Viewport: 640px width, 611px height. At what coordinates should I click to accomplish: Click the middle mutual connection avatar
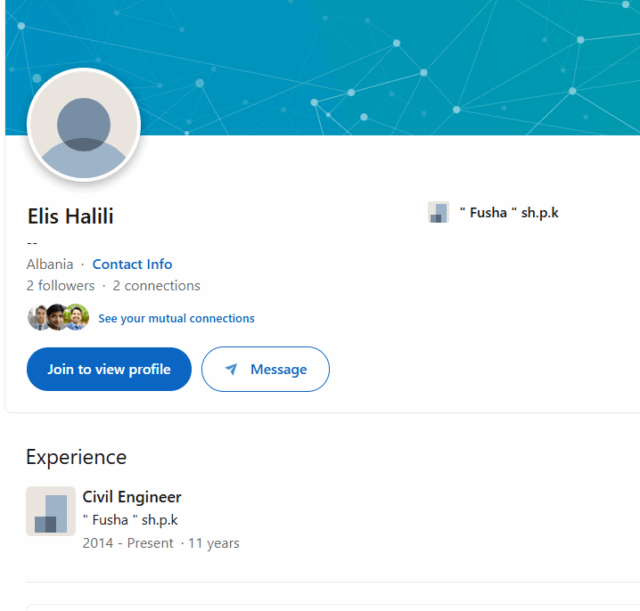pyautogui.click(x=57, y=317)
